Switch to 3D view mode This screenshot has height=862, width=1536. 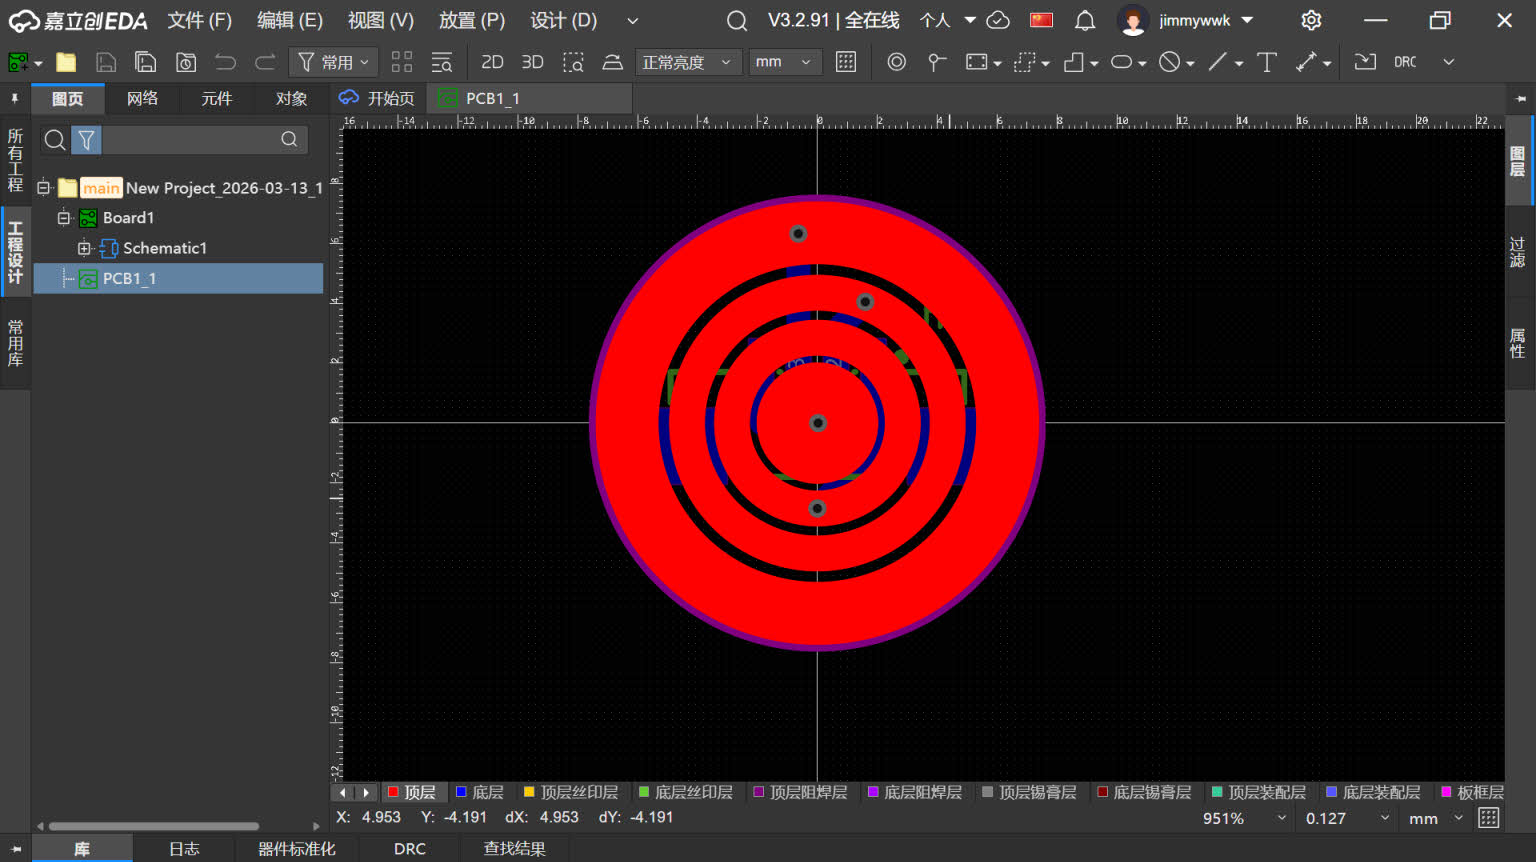click(533, 62)
